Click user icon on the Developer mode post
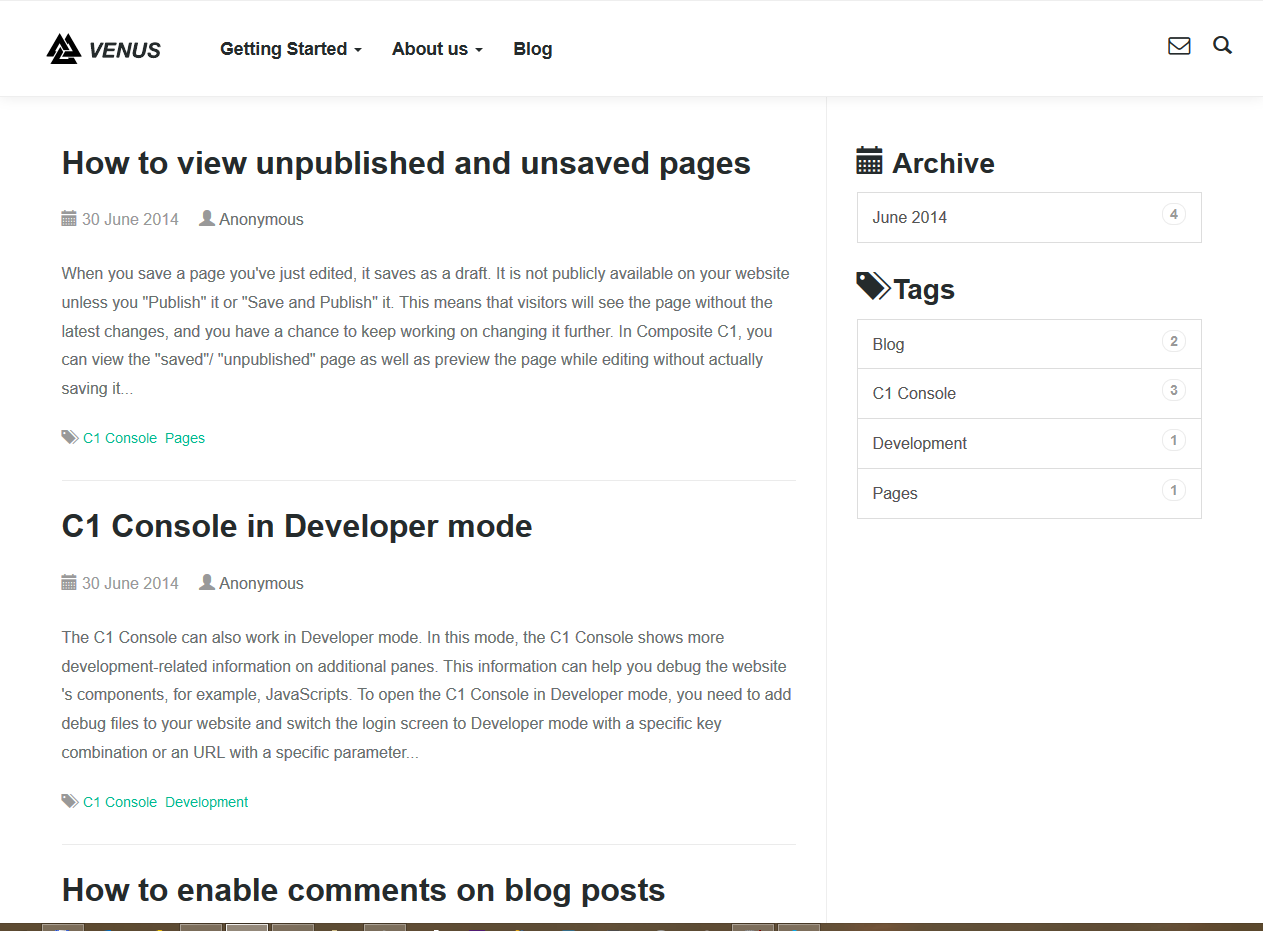 click(207, 583)
